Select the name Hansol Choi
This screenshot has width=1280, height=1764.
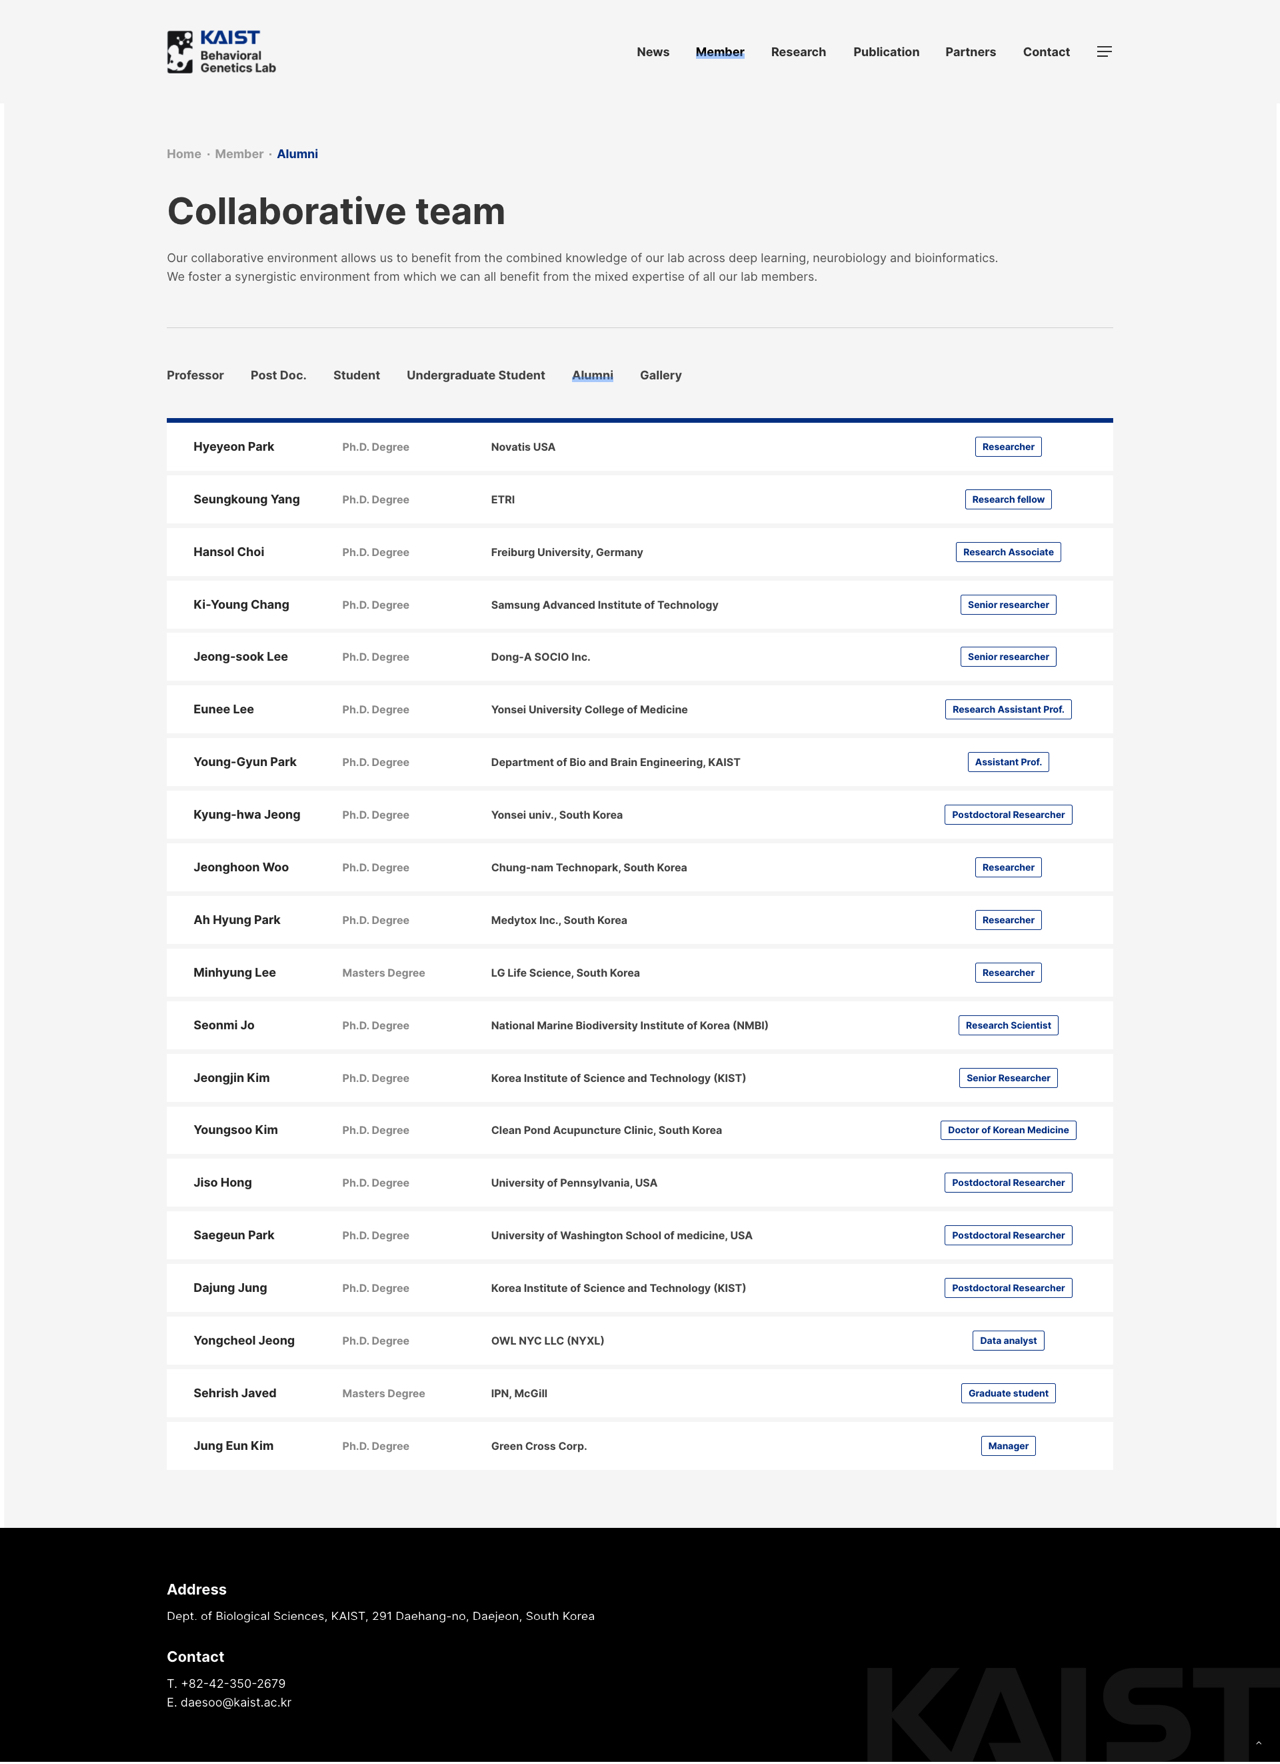(229, 552)
